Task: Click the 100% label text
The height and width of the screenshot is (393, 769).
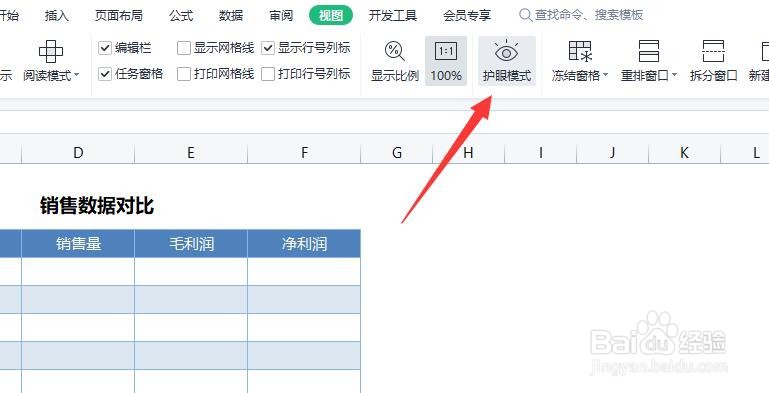Action: tap(446, 76)
